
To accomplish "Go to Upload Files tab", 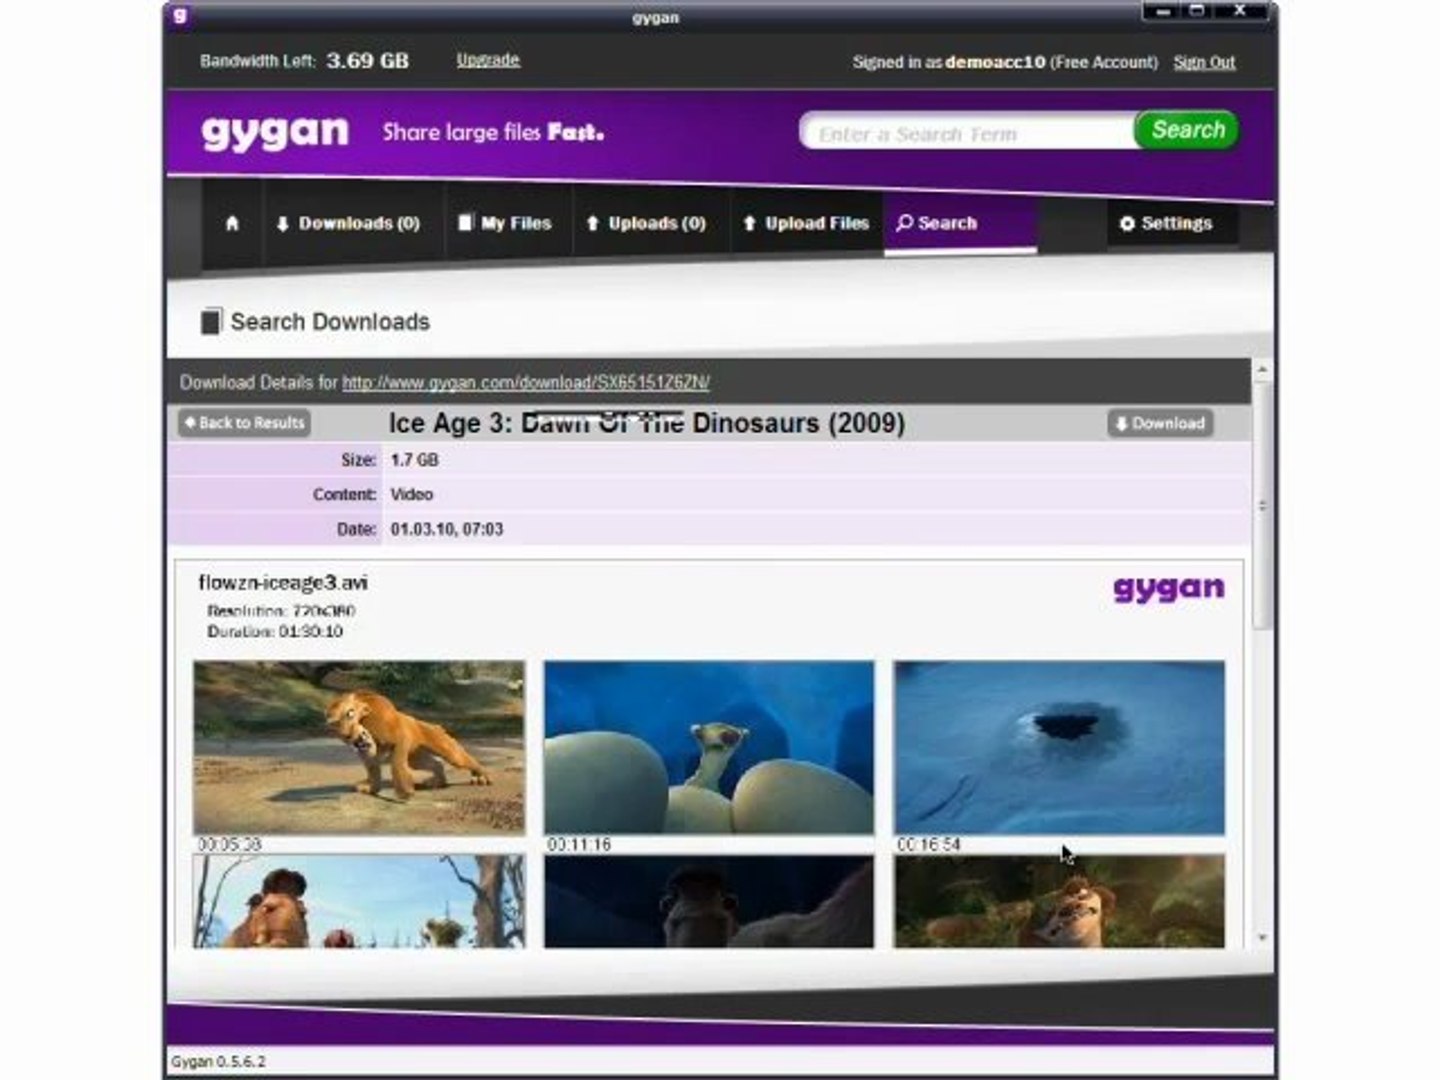I will coord(806,223).
